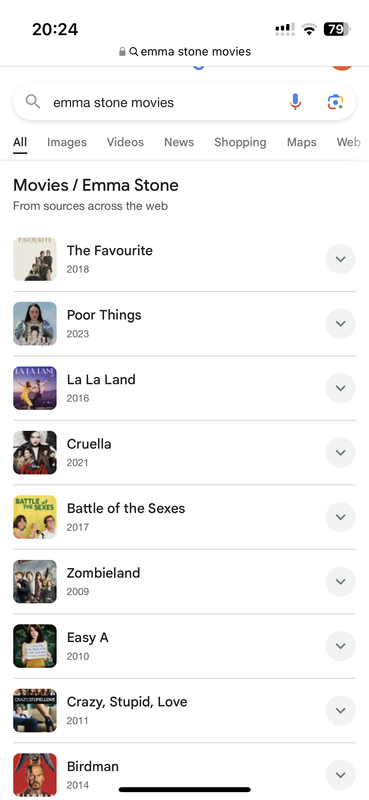The width and height of the screenshot is (369, 800).
Task: Expand La La Land chevron
Action: [340, 388]
